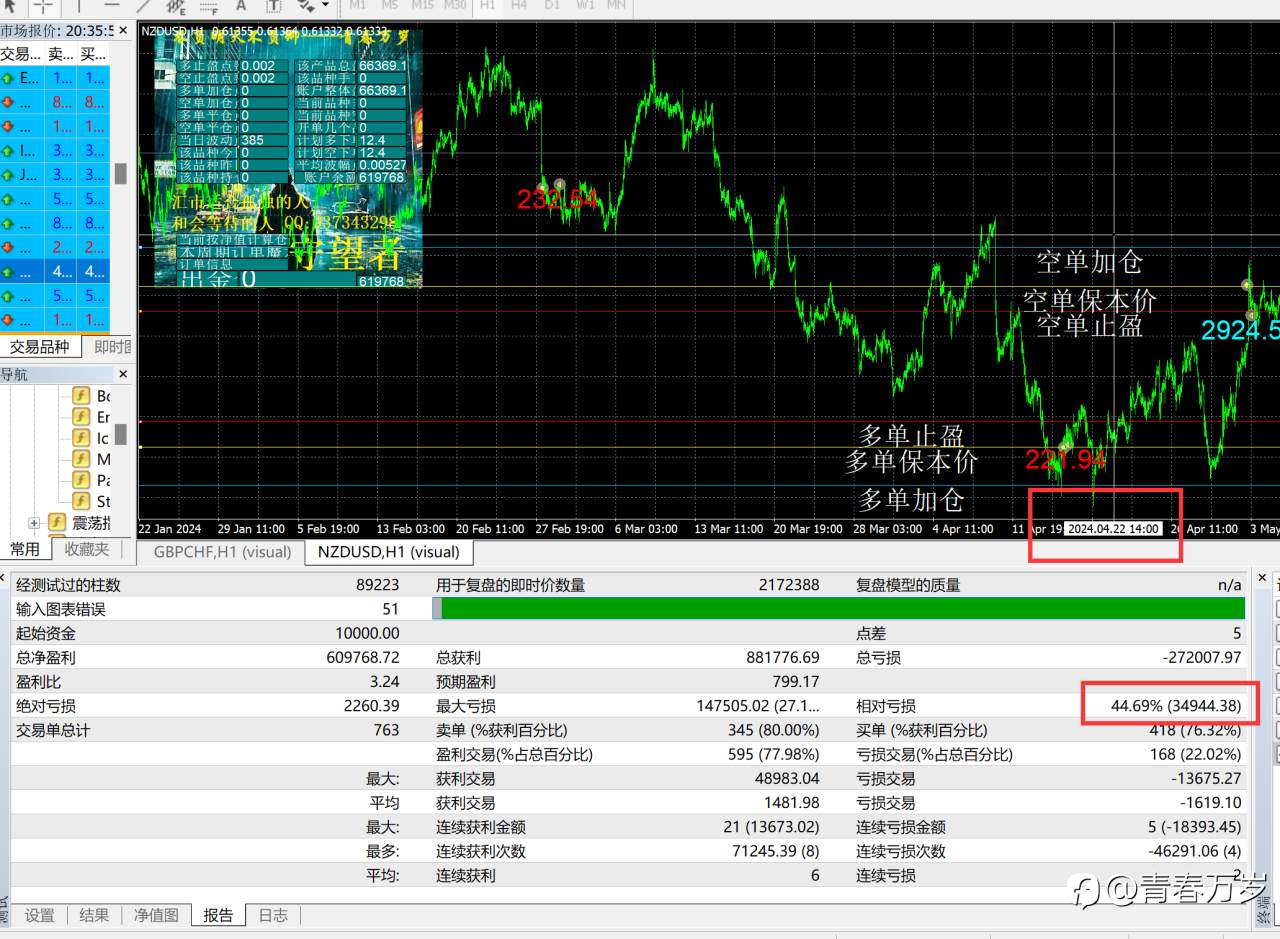Viewport: 1280px width, 939px height.
Task: Click the 空单加仓 label on chart
Action: [1089, 262]
